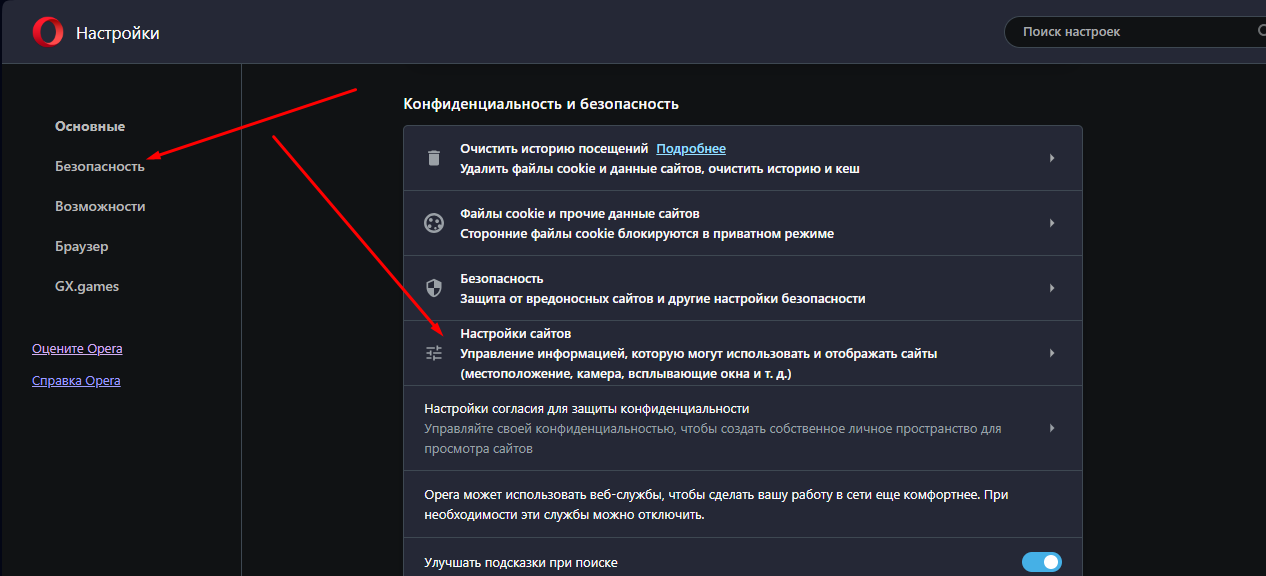Viewport: 1266px width, 576px height.
Task: Open the Оцените Opera link
Action: click(x=77, y=348)
